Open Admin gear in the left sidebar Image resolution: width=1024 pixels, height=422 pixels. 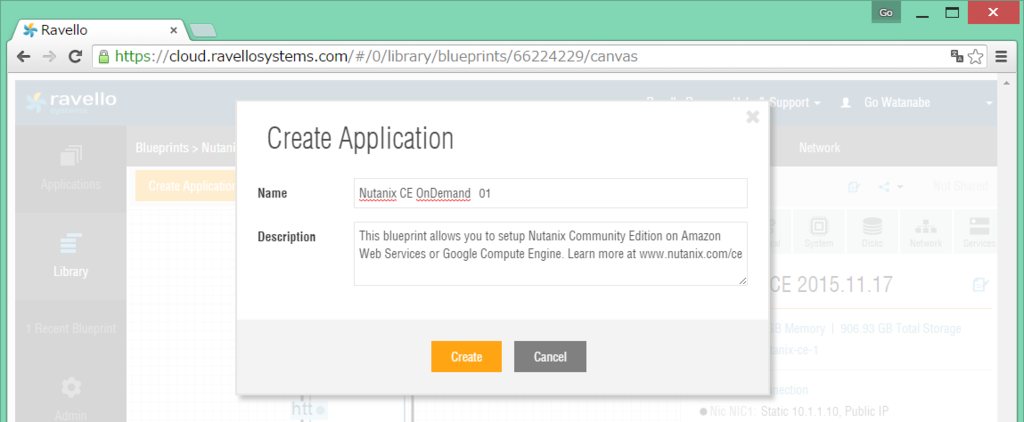coord(71,398)
